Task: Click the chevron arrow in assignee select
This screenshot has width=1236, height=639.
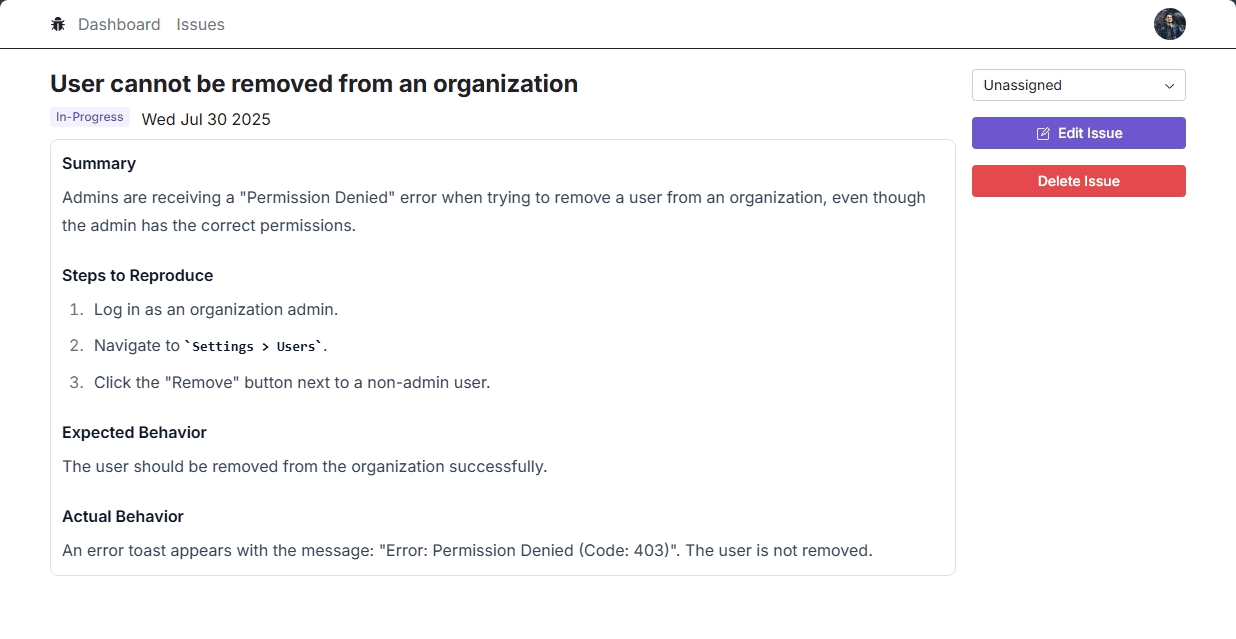Action: (1169, 86)
